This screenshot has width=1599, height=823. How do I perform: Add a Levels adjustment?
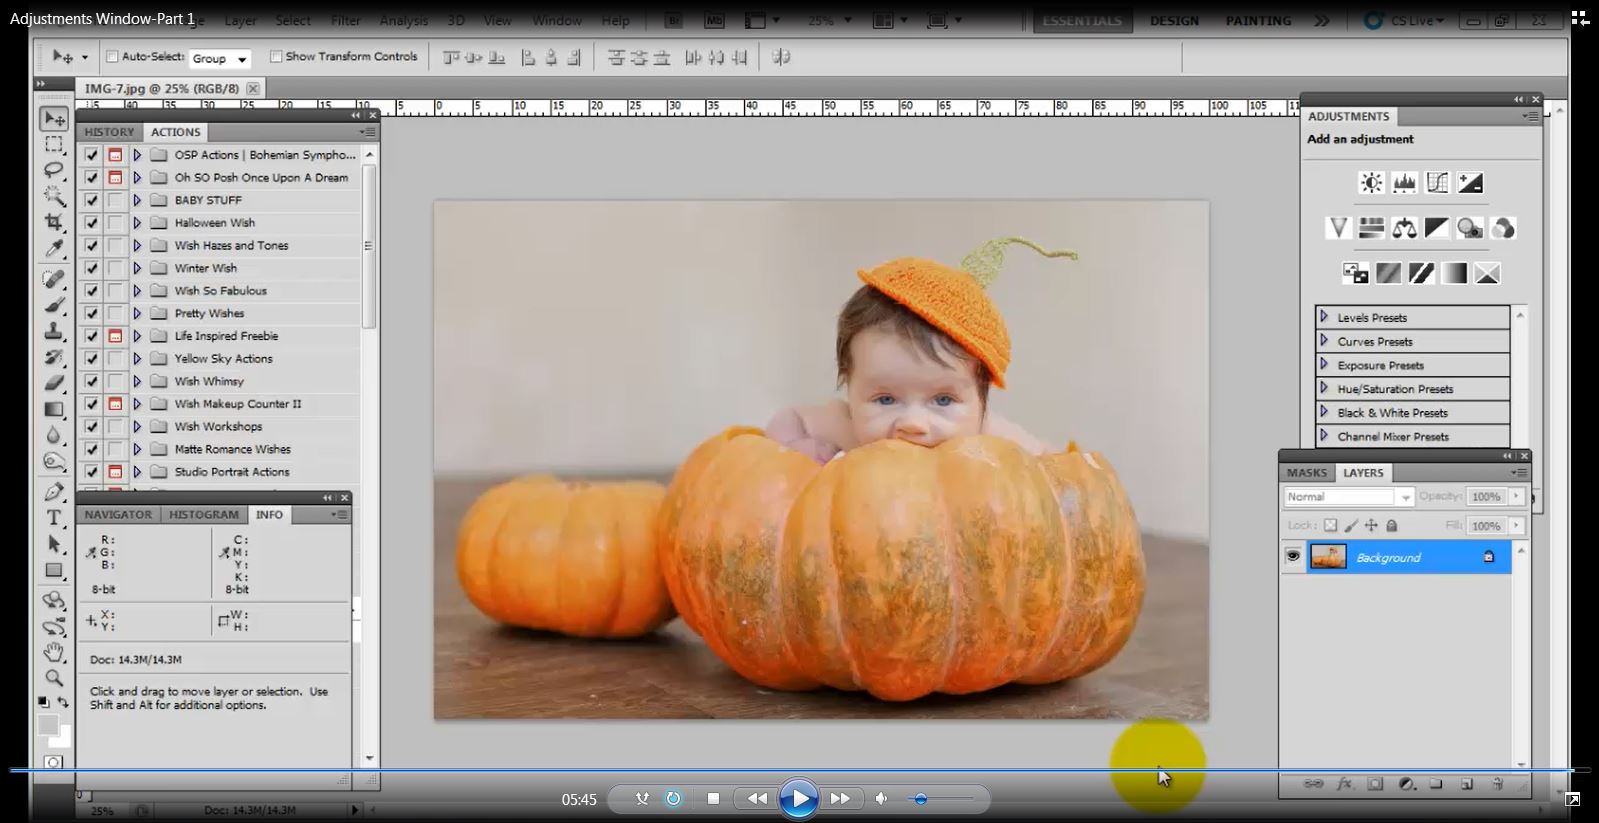[1404, 183]
